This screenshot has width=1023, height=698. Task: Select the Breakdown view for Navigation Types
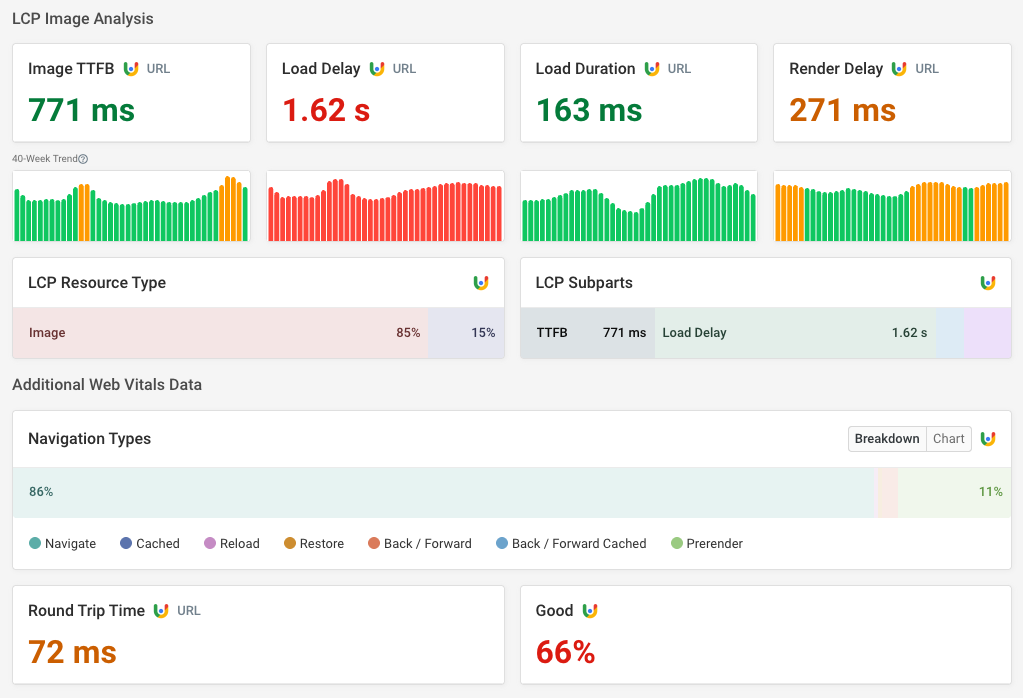coord(887,439)
